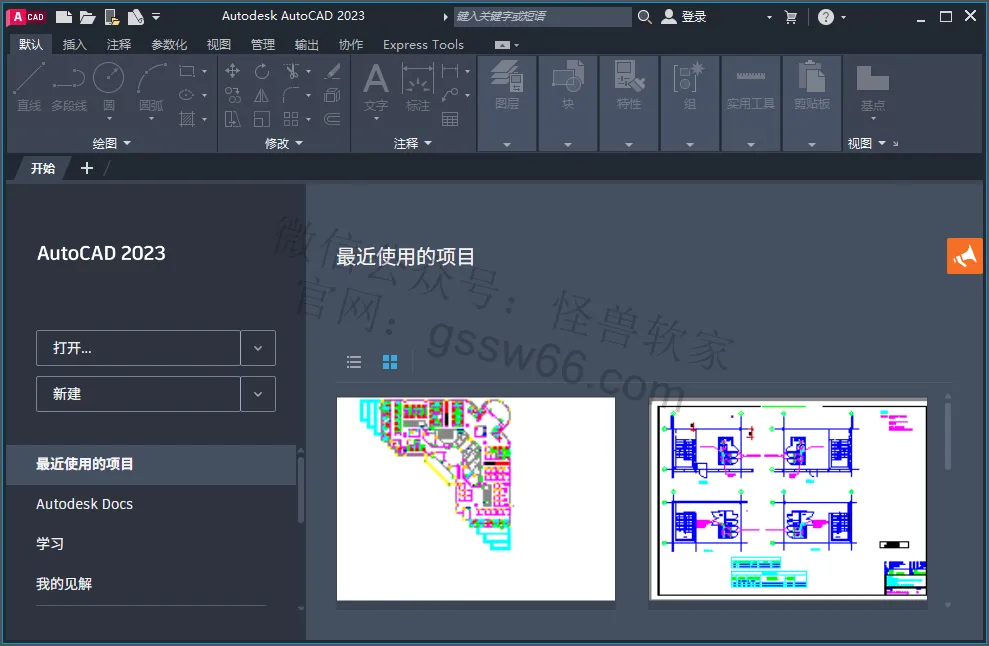Click the Move tool icon

[x=233, y=71]
